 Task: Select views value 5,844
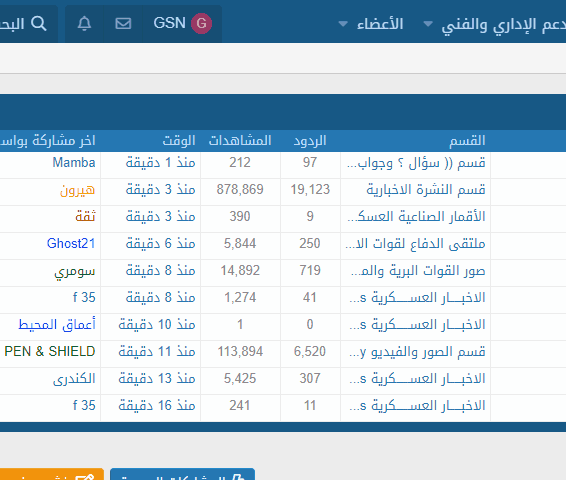click(x=240, y=244)
